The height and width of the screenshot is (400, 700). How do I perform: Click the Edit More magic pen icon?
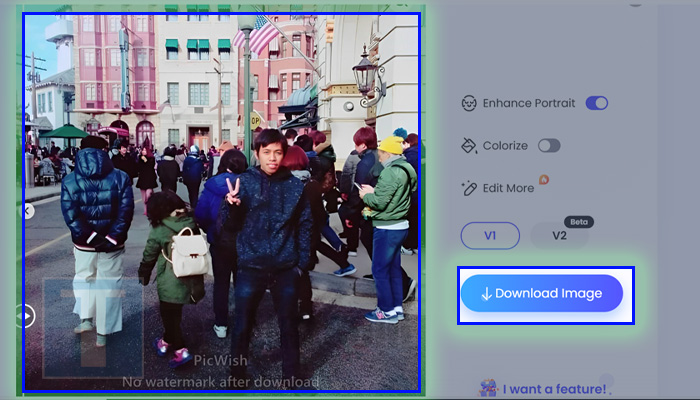(x=469, y=188)
